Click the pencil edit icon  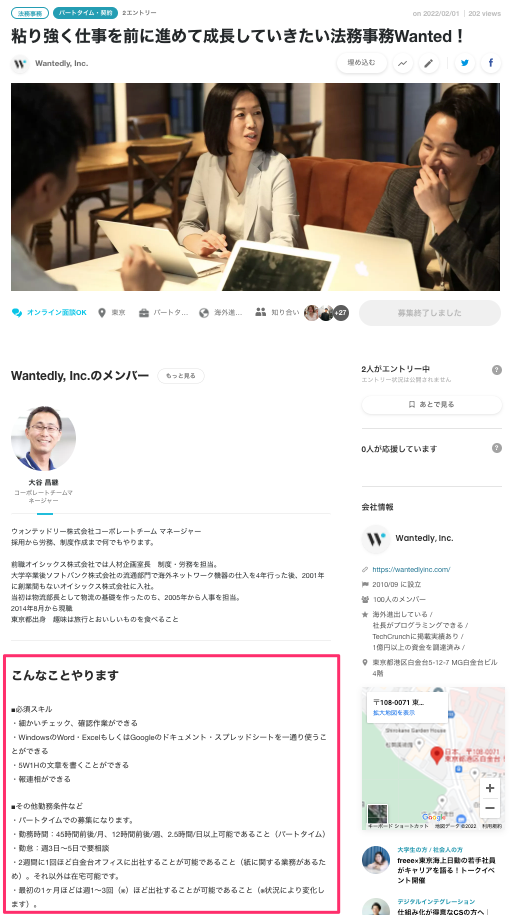(x=429, y=63)
